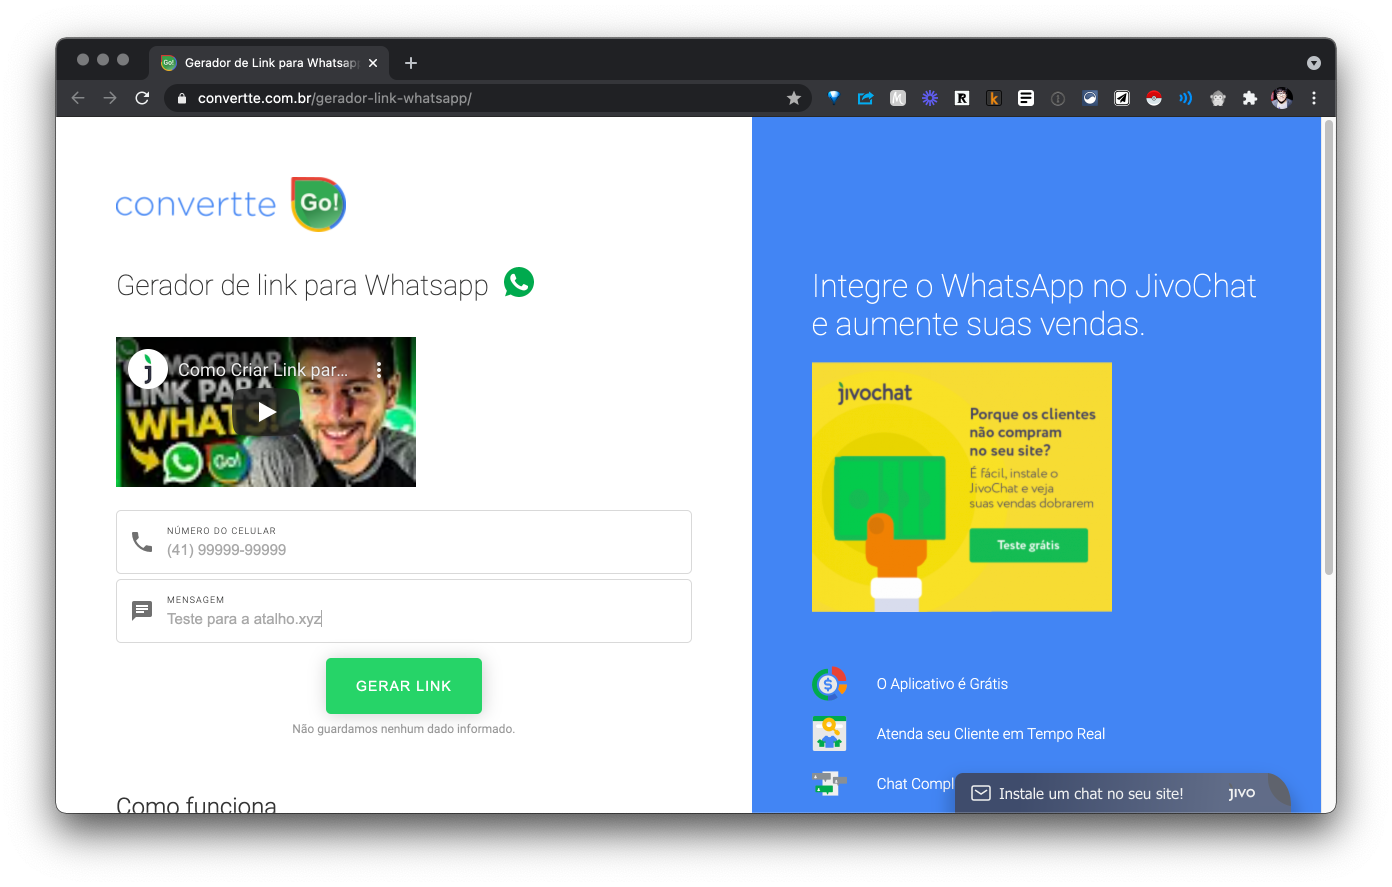Open the Pokéball extension icon
This screenshot has width=1392, height=887.
pos(1154,98)
